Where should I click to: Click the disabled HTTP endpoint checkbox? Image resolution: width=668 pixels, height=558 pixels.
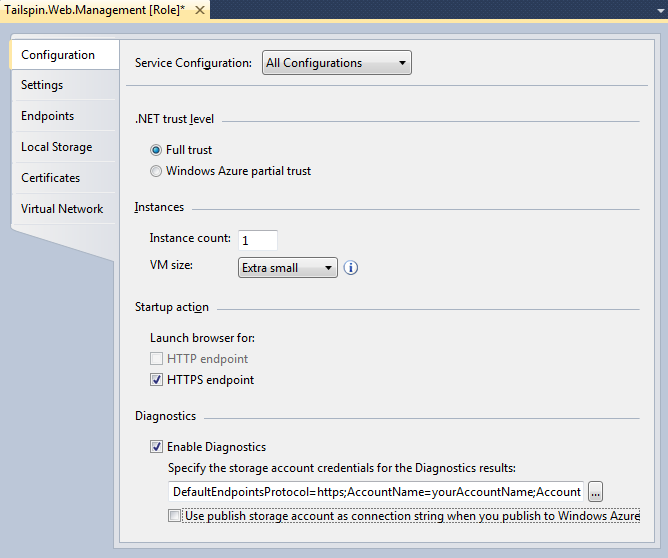pos(156,359)
